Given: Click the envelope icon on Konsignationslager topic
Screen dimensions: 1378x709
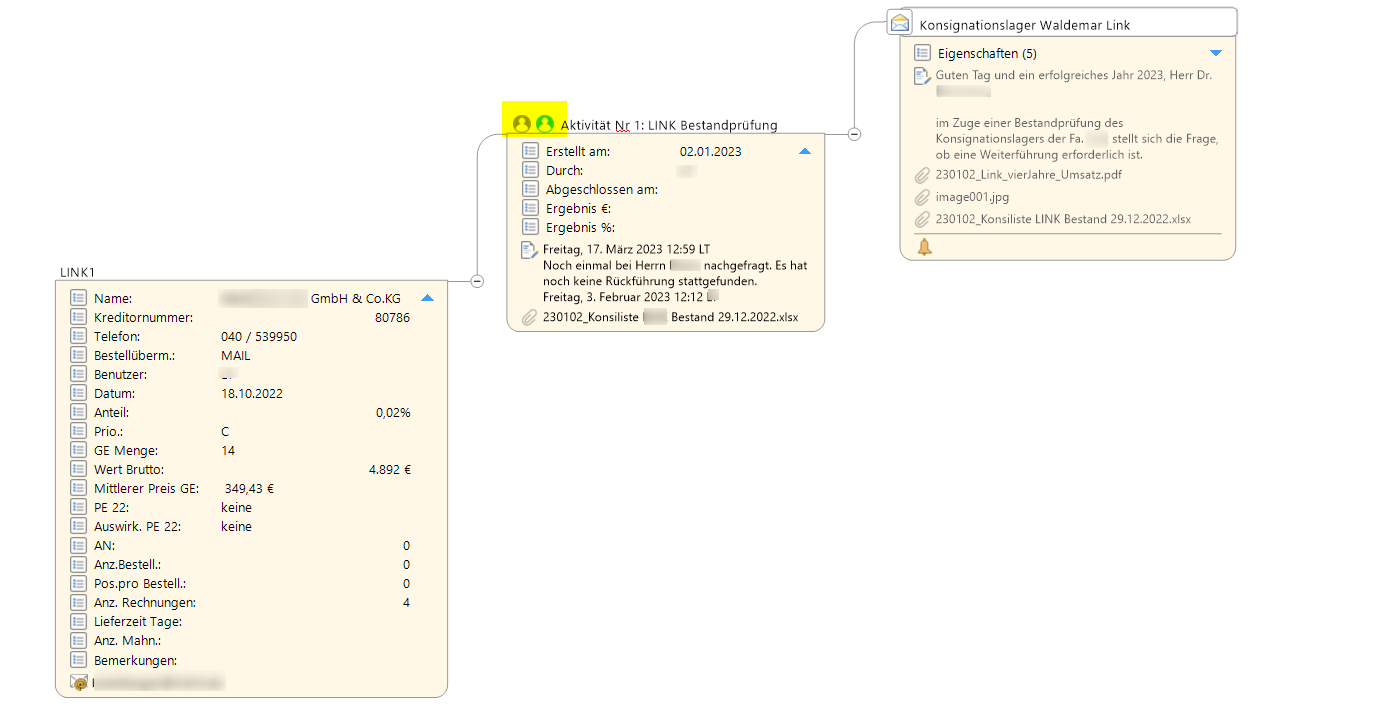Looking at the screenshot, I should (x=900, y=23).
